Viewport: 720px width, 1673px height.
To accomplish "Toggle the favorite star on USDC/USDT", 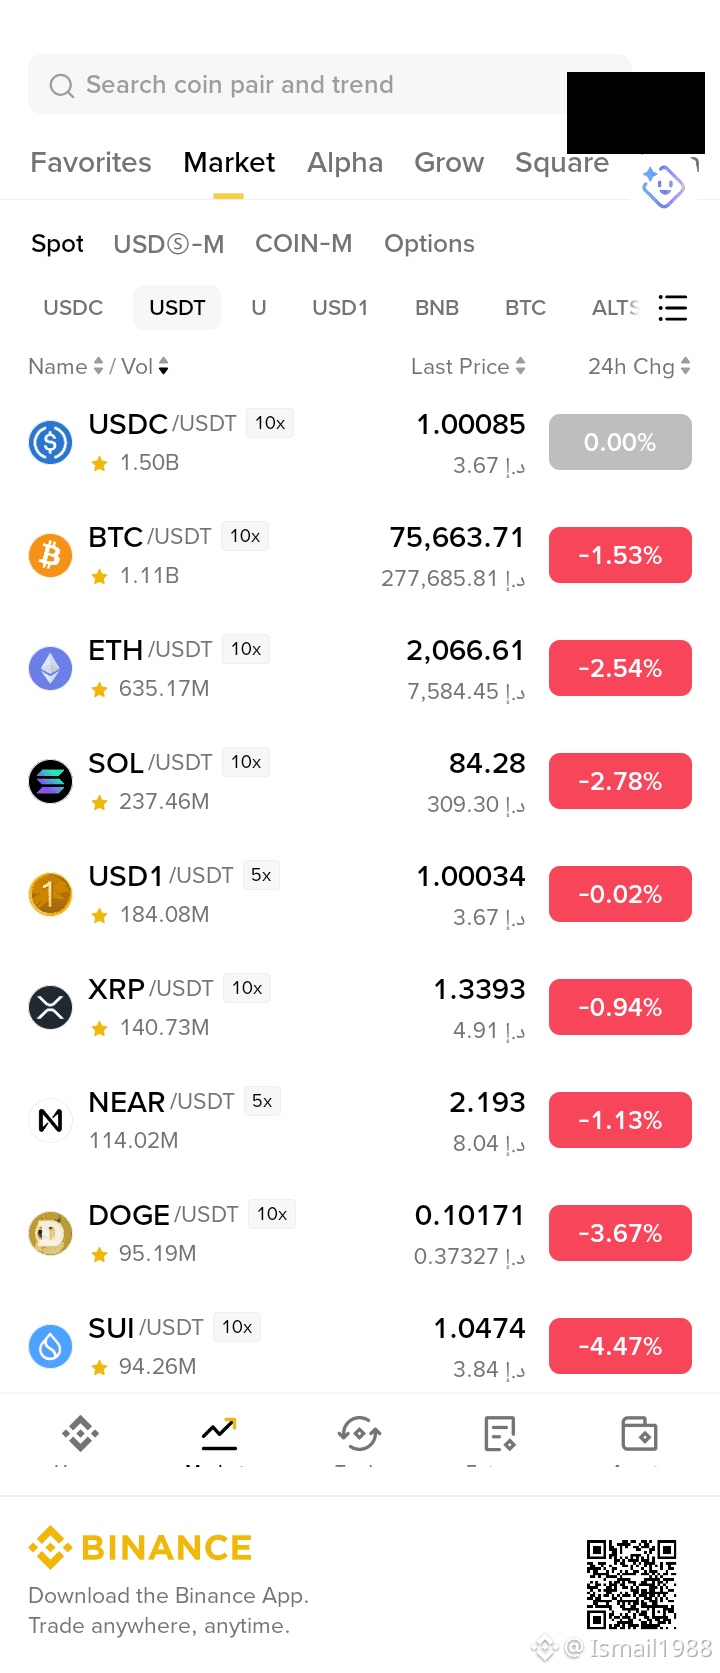I will coord(99,463).
